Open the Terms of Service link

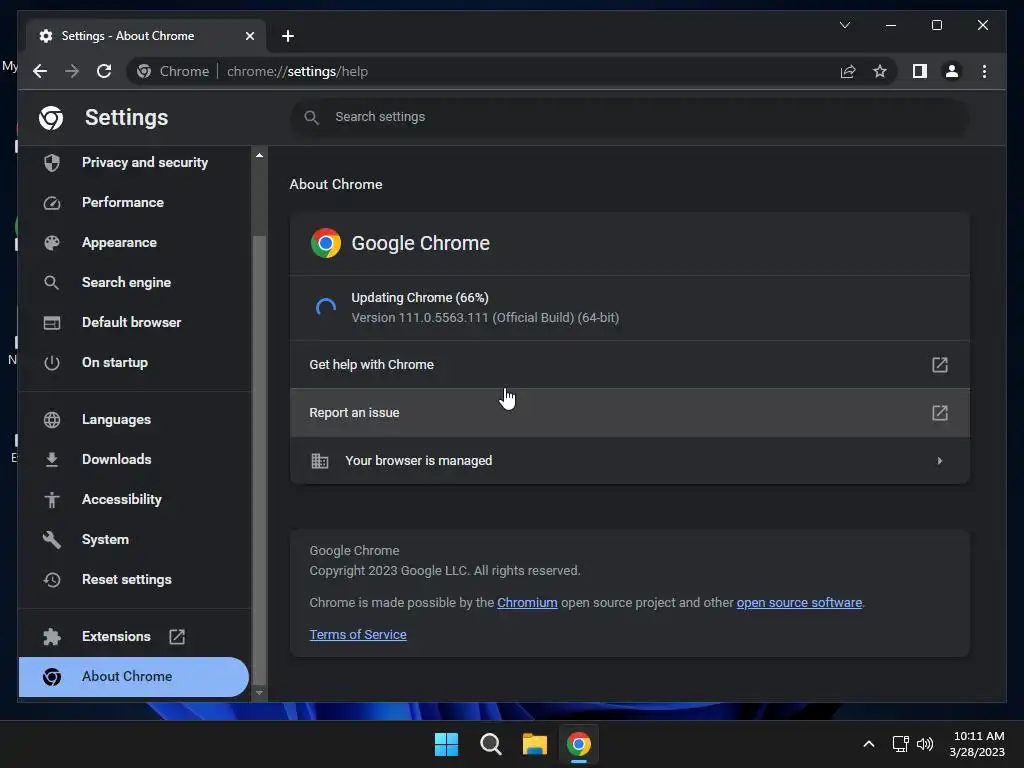(358, 635)
